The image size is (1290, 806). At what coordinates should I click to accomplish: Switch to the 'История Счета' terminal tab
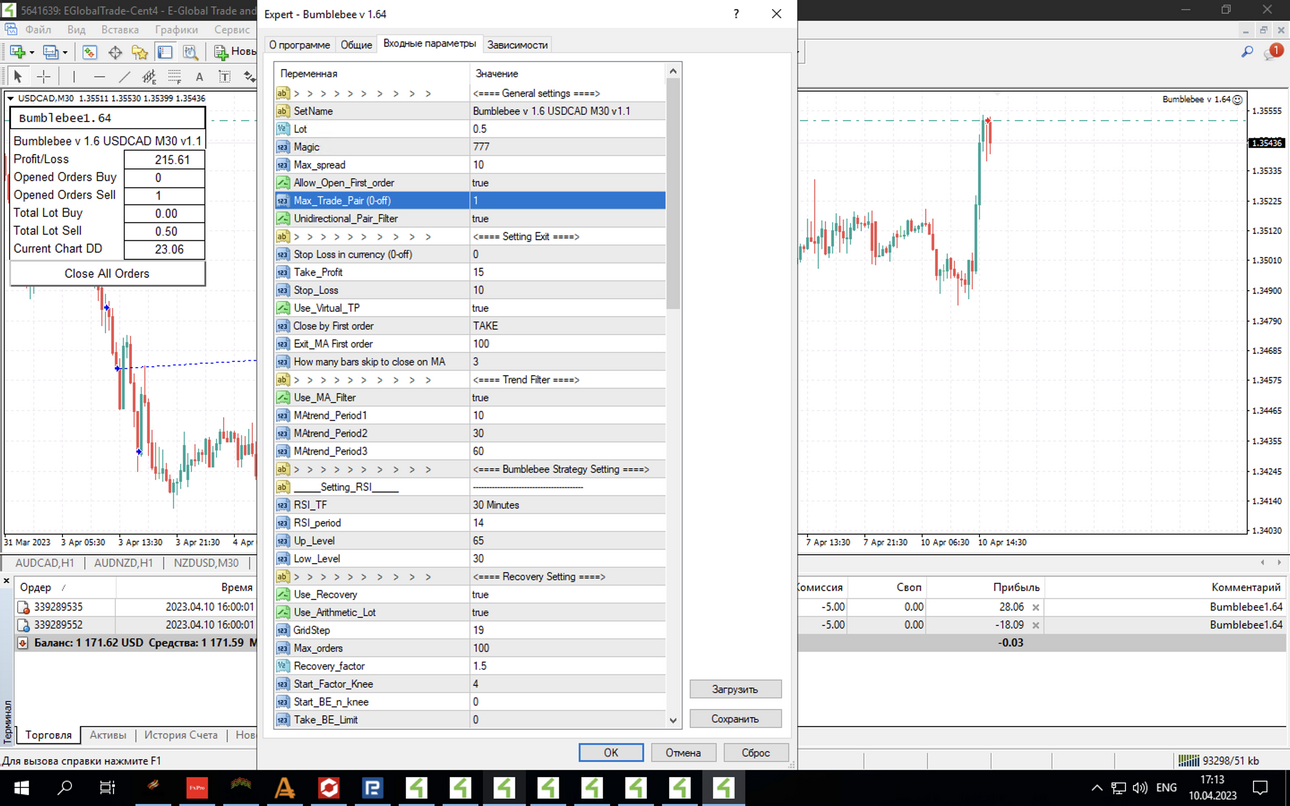pyautogui.click(x=181, y=735)
